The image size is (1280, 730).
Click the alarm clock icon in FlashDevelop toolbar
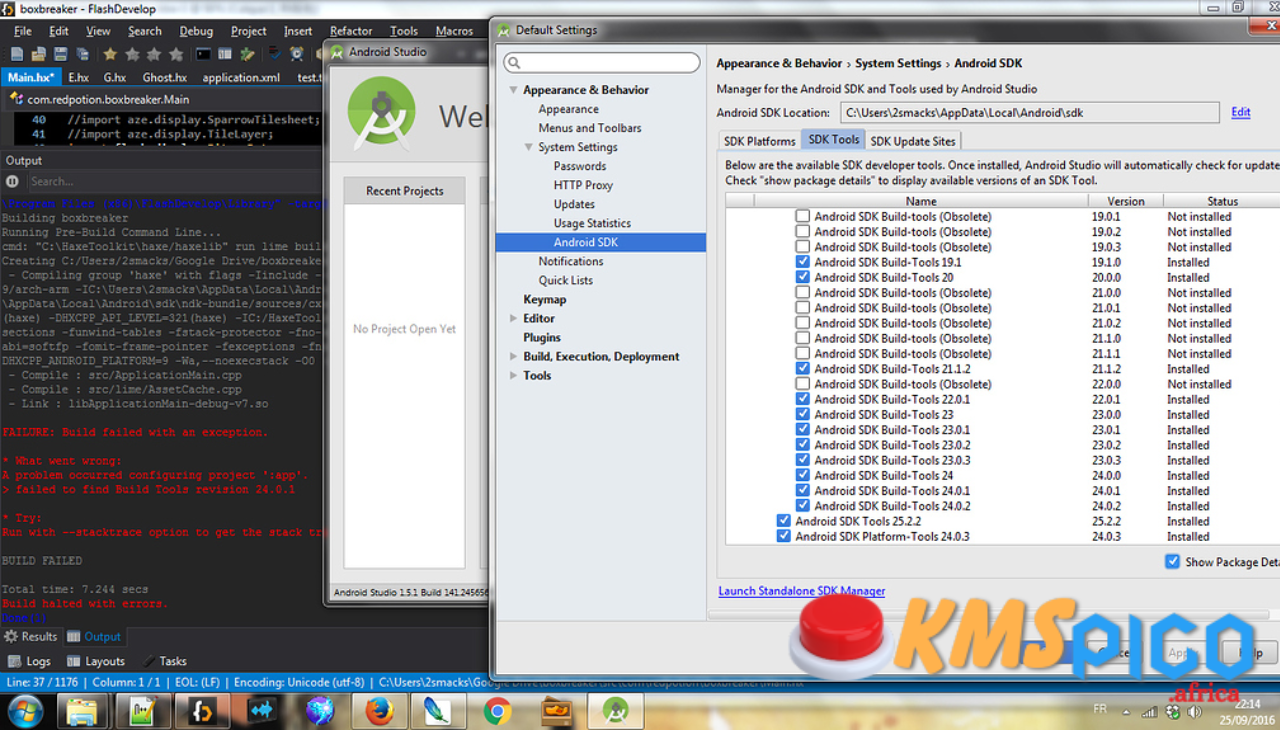(x=297, y=54)
